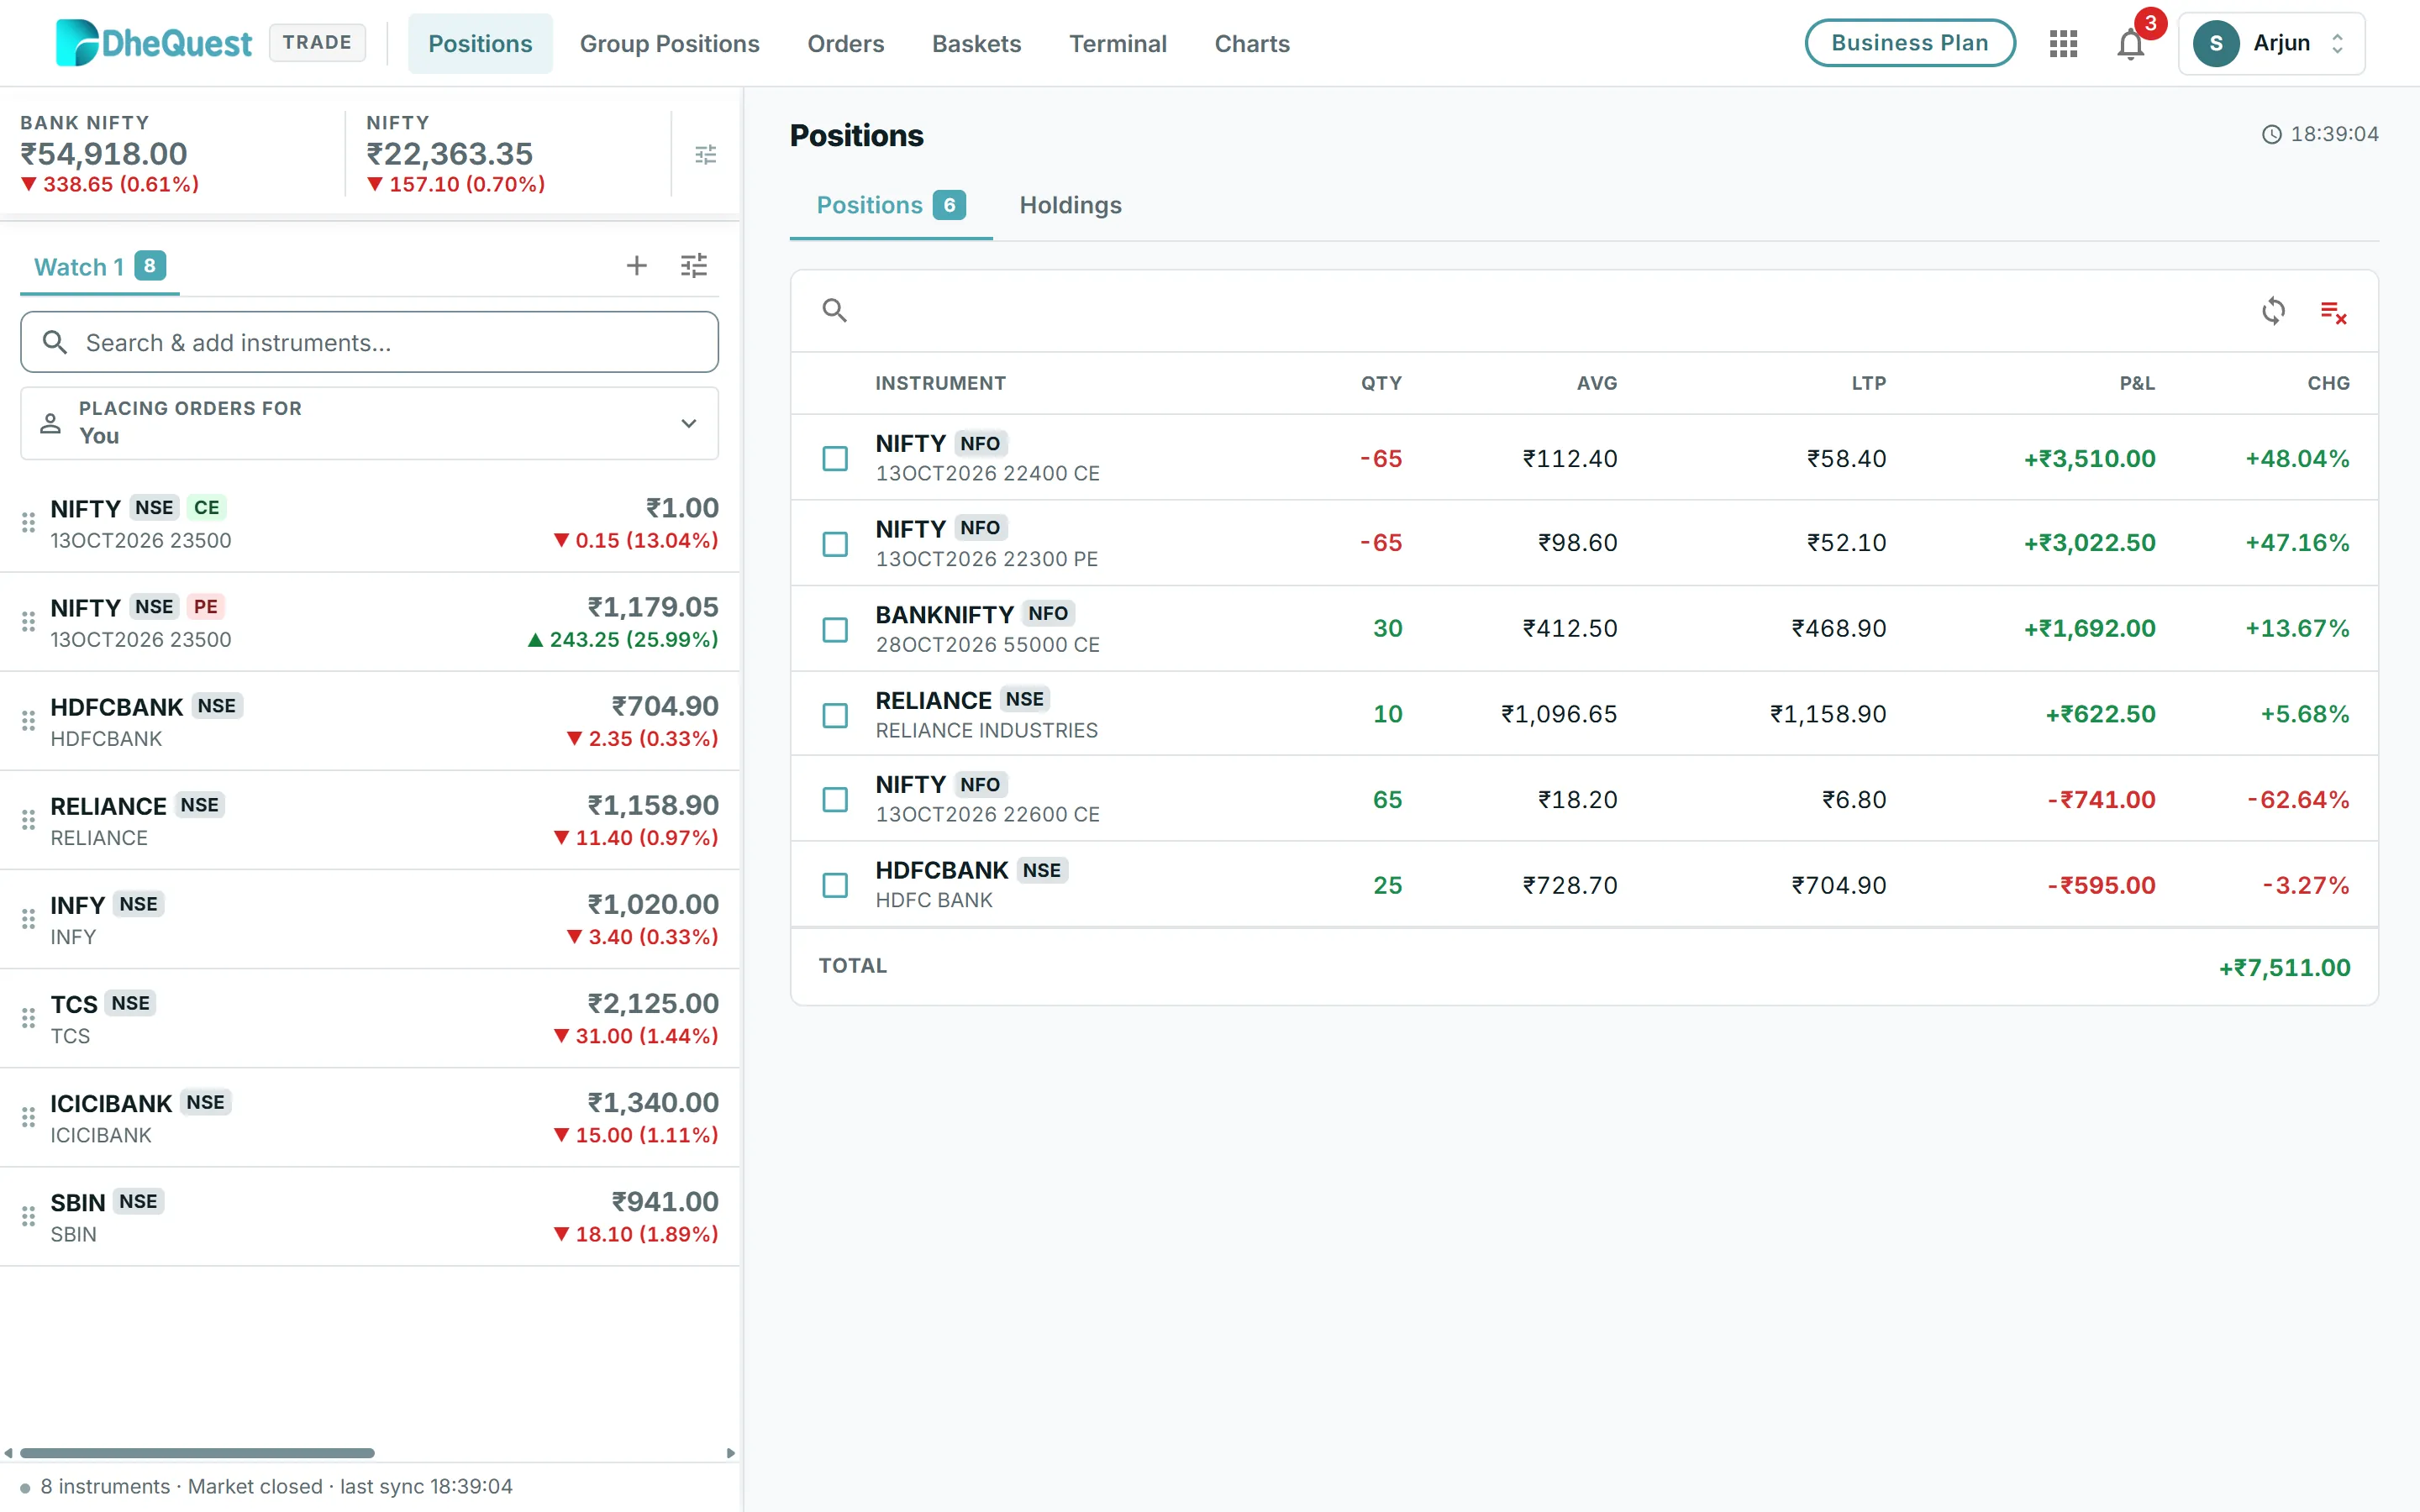The width and height of the screenshot is (2420, 1512).
Task: Open the Baskets page
Action: point(976,43)
